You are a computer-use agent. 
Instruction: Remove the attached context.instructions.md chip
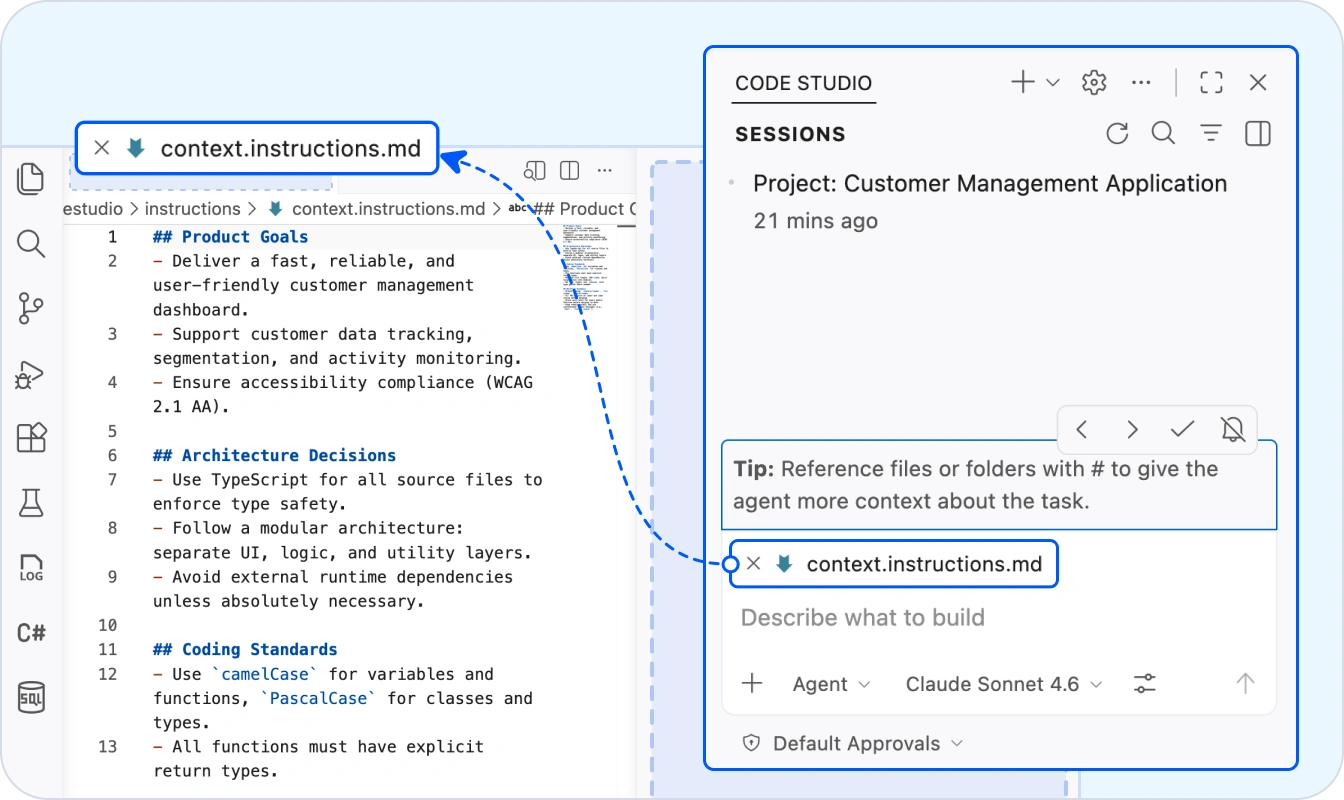click(x=754, y=564)
